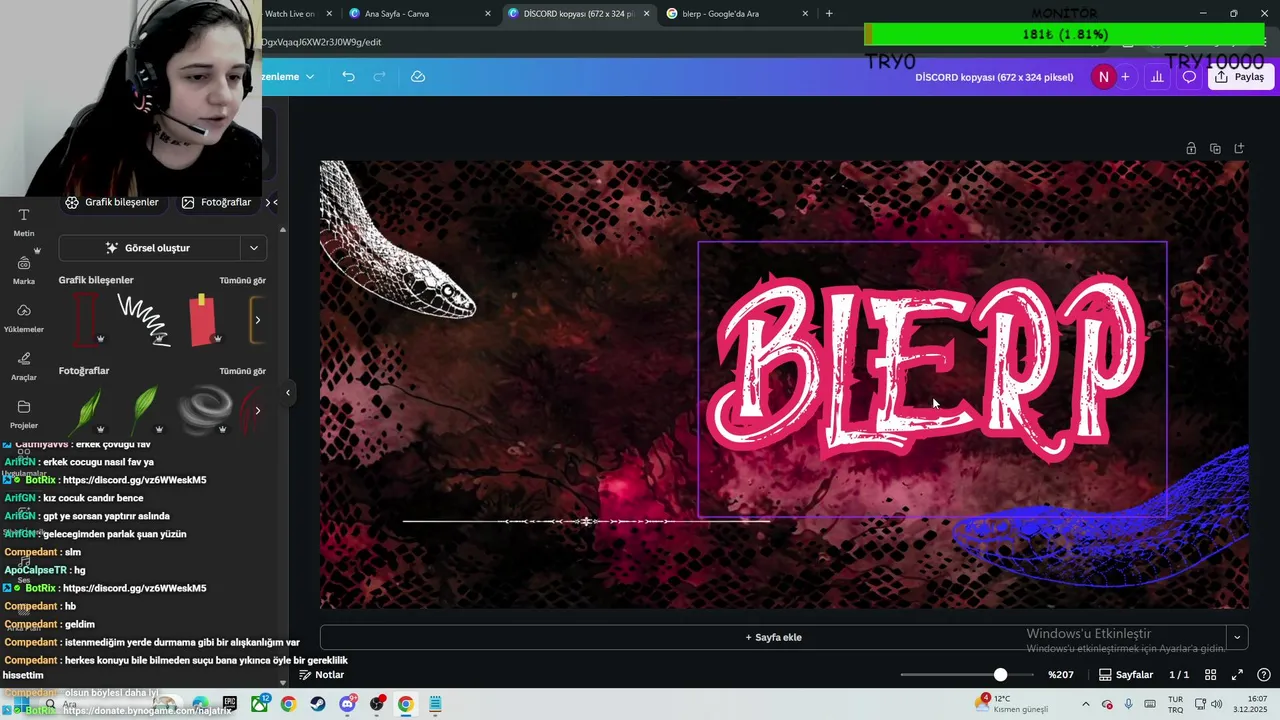Open the Projeler projects panel
This screenshot has width=1280, height=720.
[x=24, y=414]
